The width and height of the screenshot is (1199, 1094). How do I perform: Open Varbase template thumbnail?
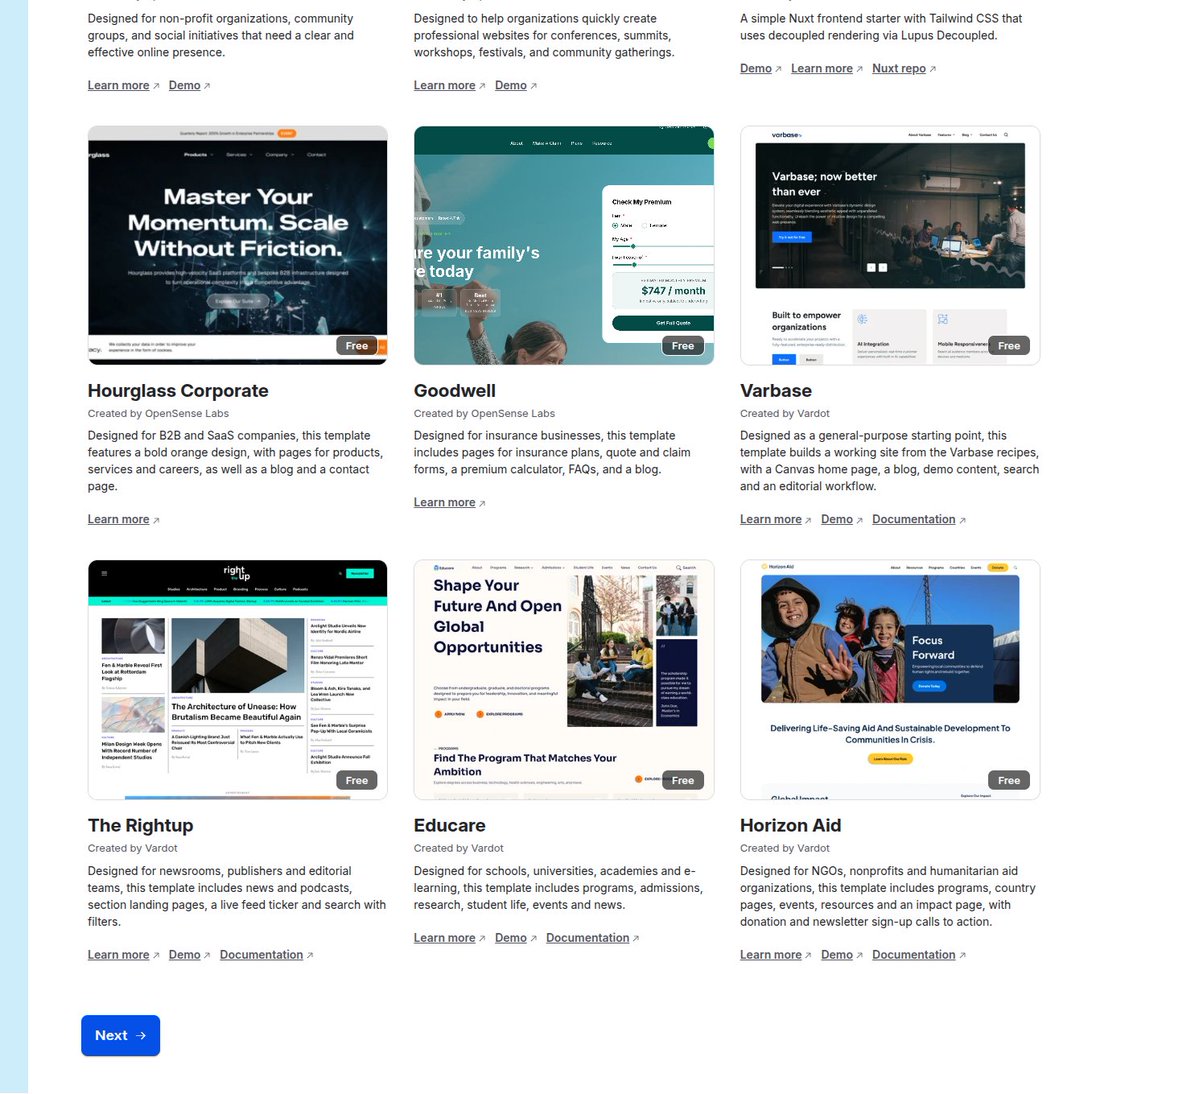click(890, 245)
